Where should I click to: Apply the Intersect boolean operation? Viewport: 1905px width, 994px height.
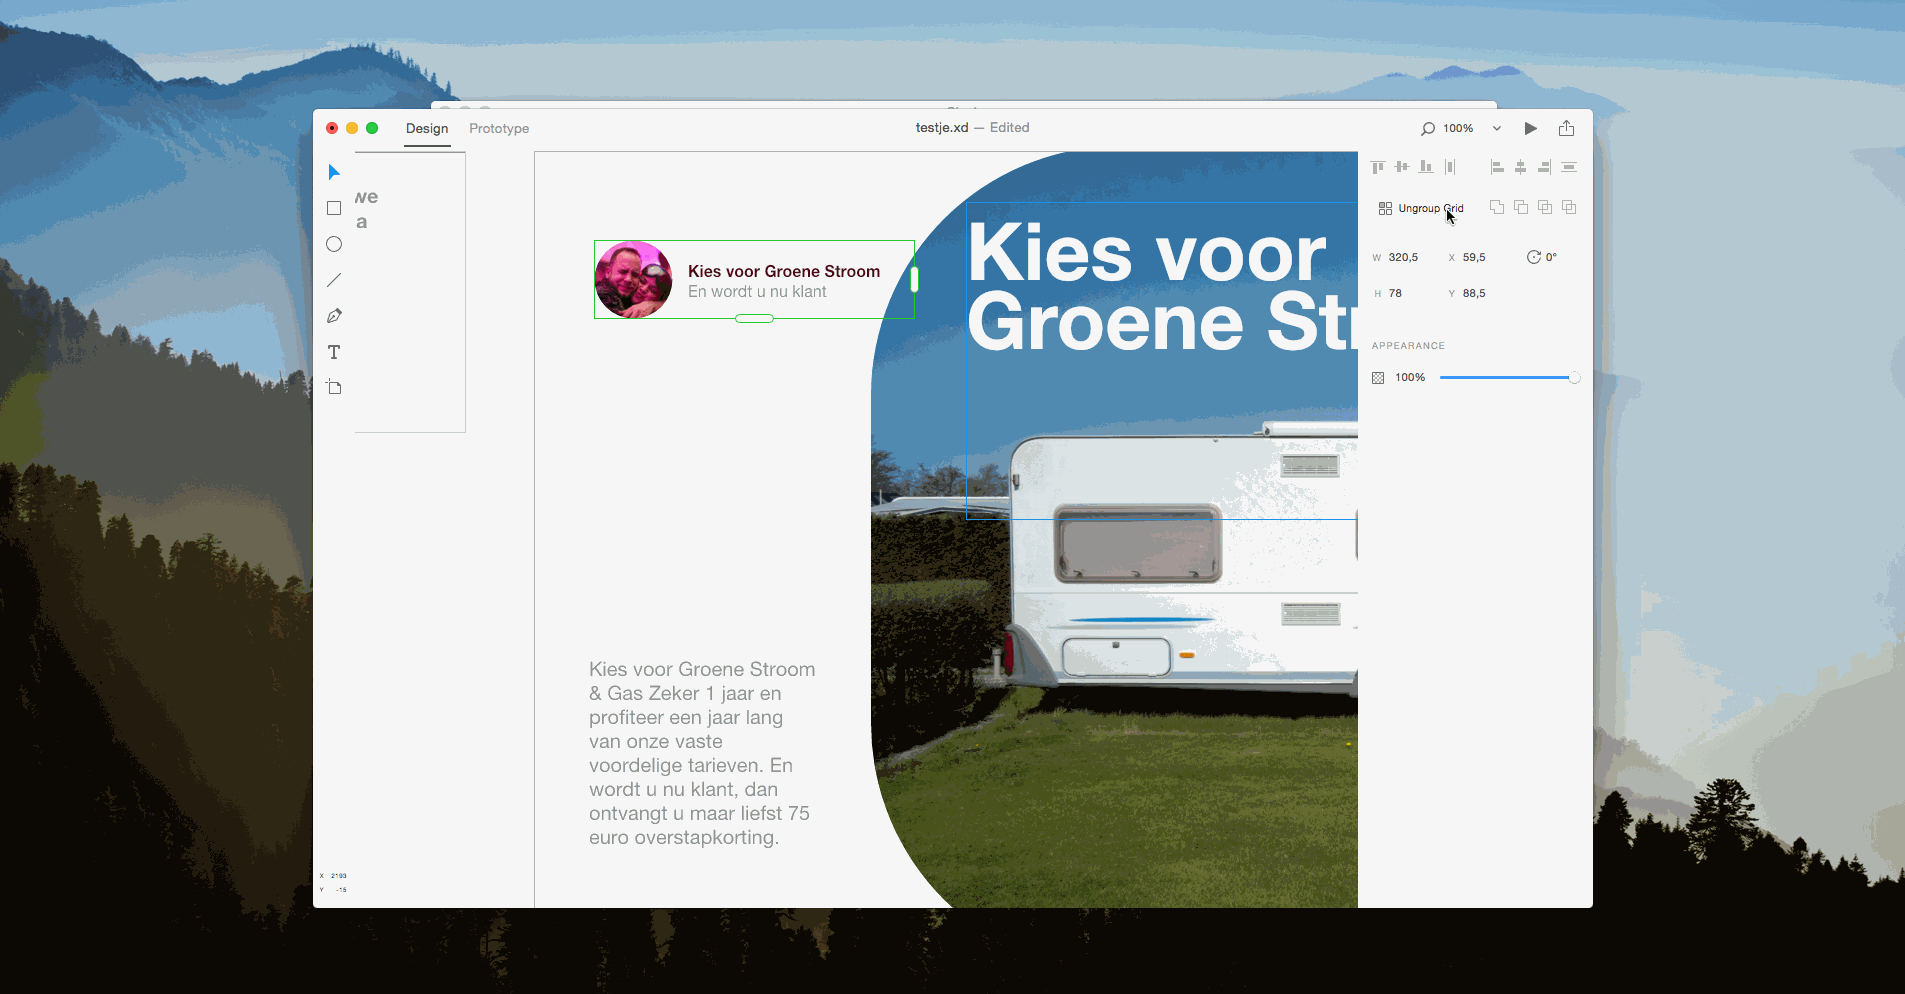pos(1545,207)
